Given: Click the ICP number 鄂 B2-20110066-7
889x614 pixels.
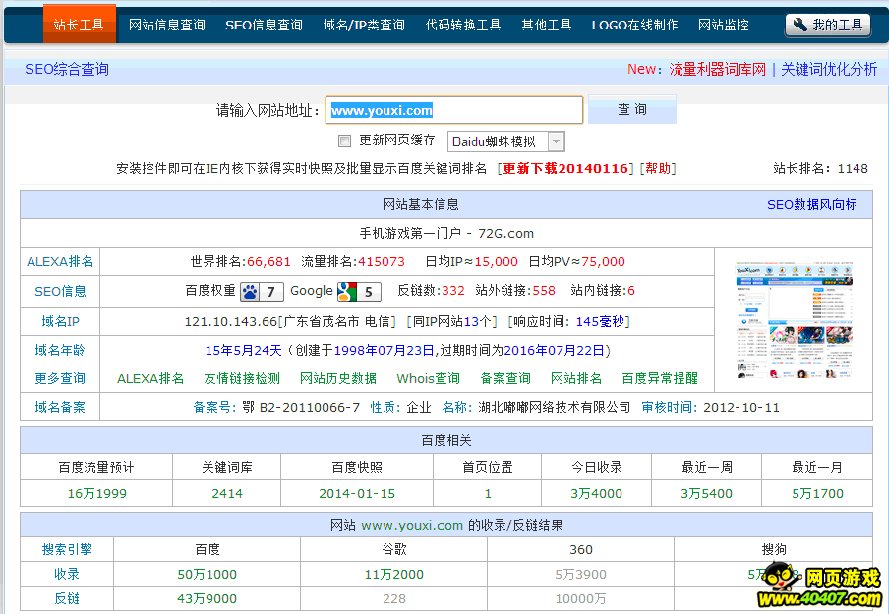Looking at the screenshot, I should 301,407.
